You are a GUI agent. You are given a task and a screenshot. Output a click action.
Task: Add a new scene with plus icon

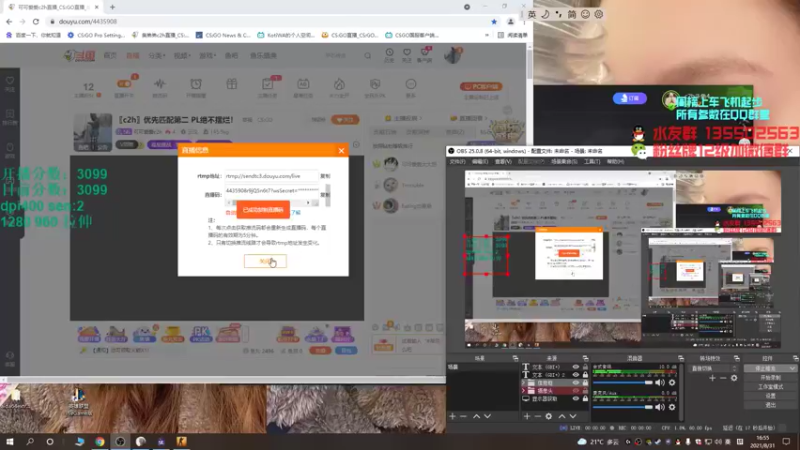452,416
